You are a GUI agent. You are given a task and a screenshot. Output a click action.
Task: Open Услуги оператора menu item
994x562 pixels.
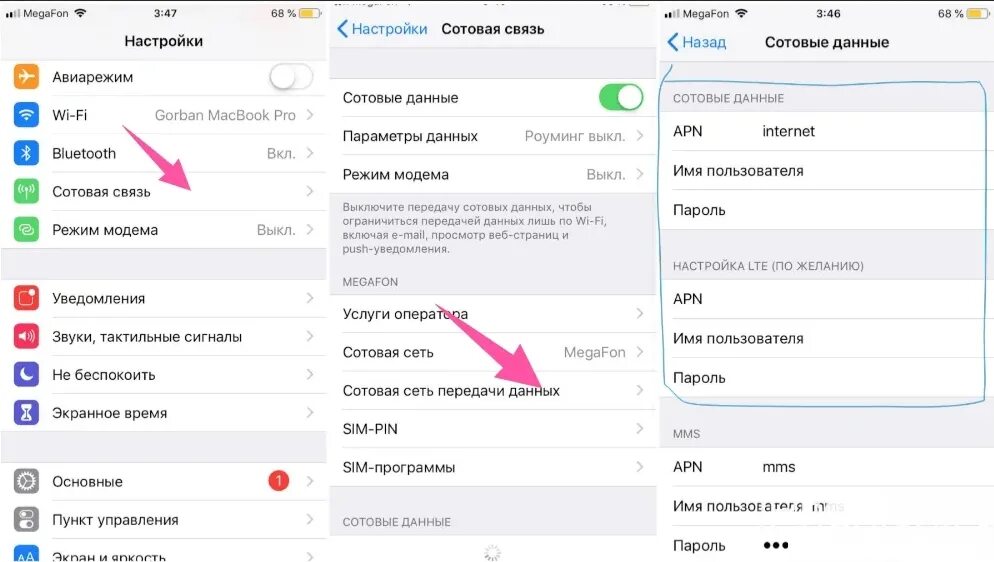(x=493, y=314)
